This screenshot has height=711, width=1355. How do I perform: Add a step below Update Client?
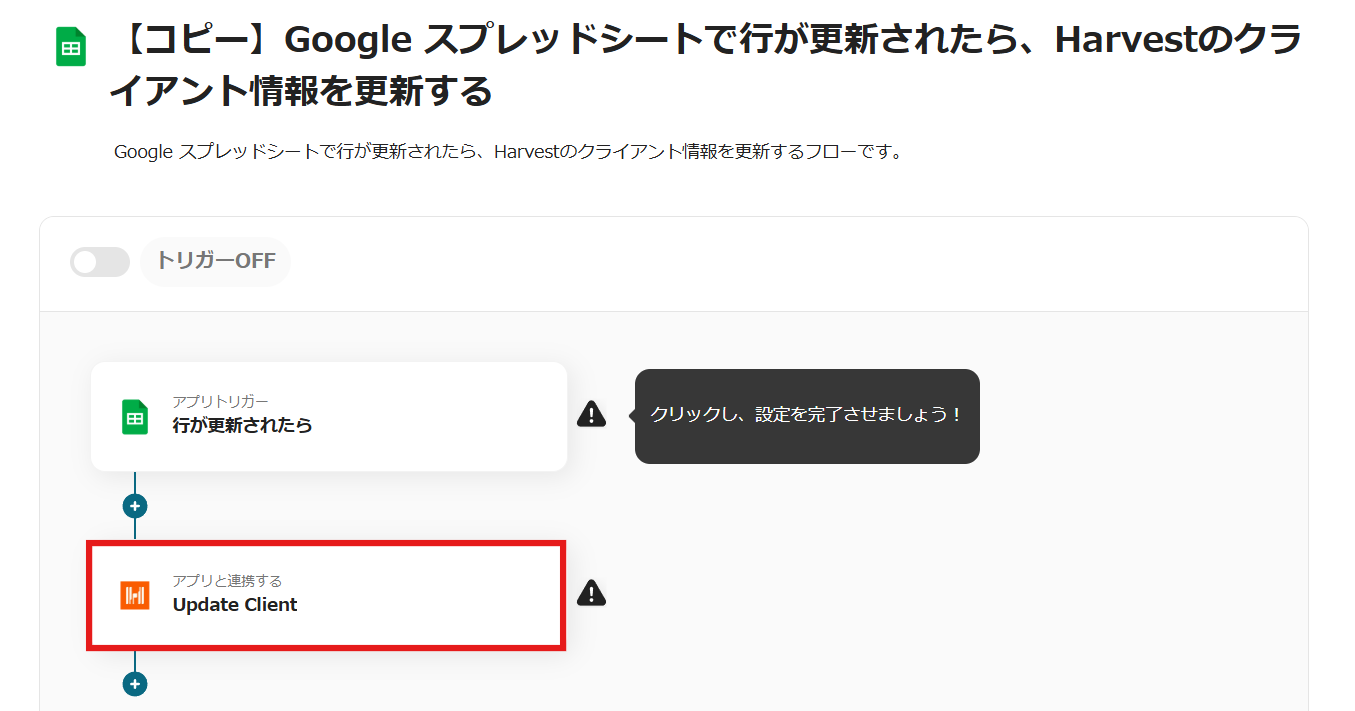135,684
